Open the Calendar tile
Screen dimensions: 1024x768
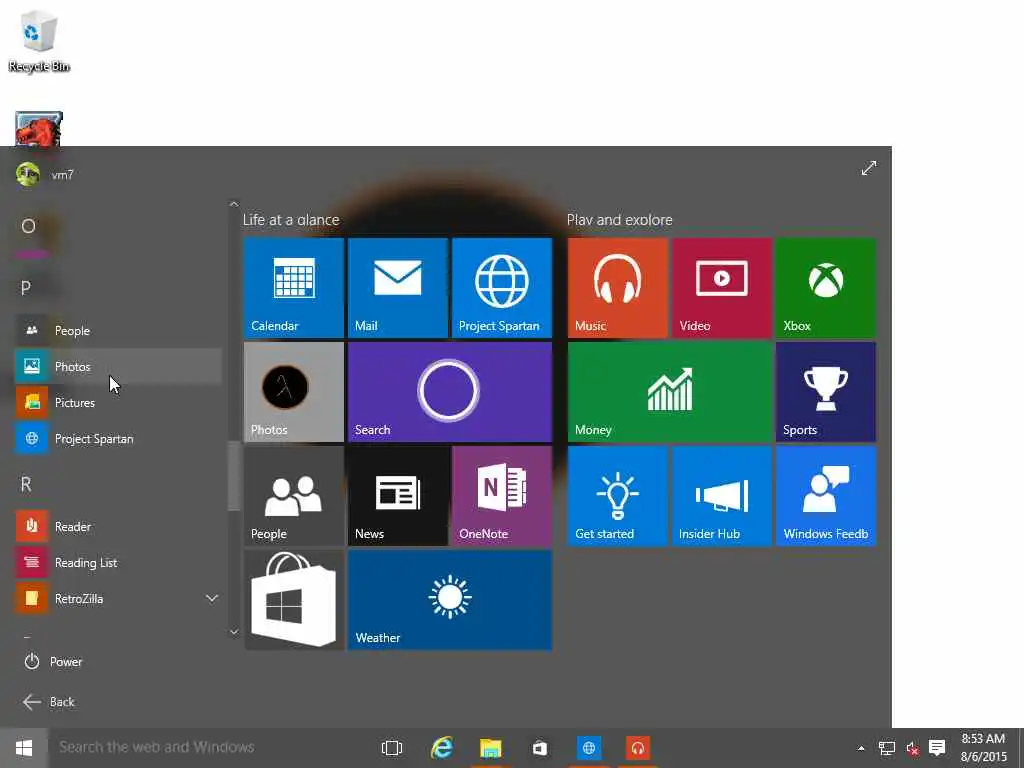(x=294, y=288)
